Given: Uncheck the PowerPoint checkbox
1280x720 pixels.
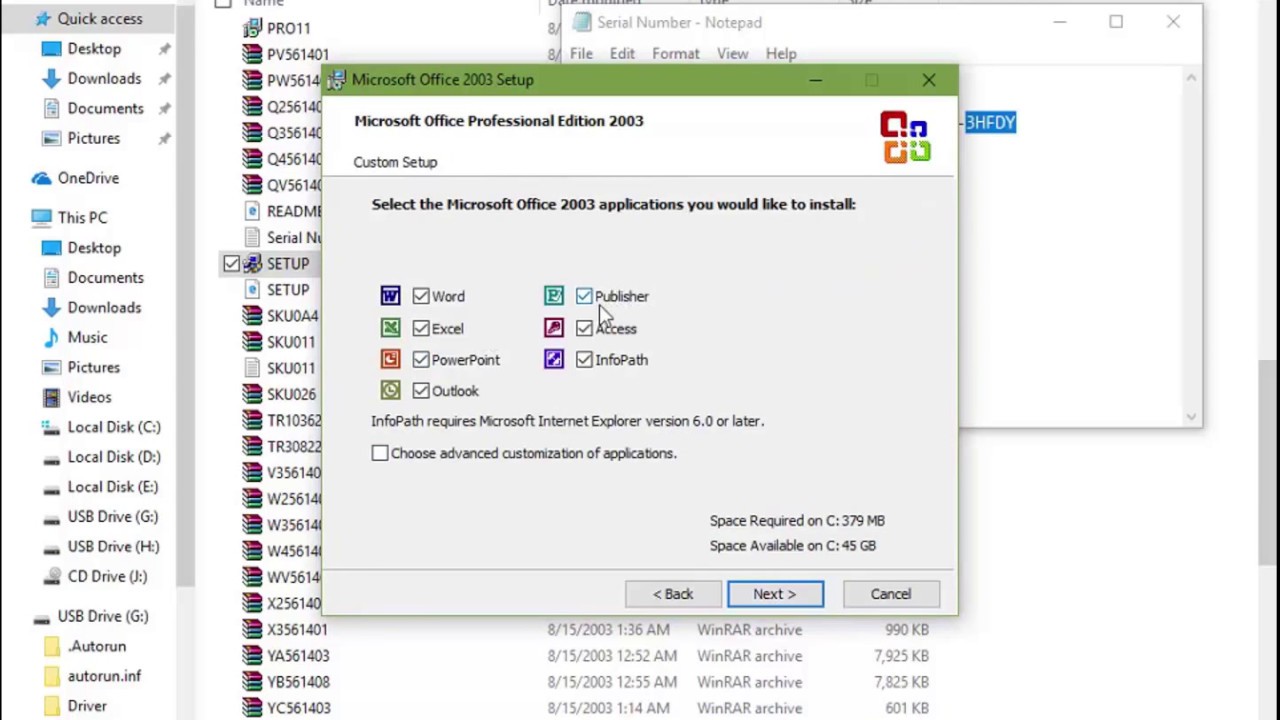Looking at the screenshot, I should click(421, 359).
